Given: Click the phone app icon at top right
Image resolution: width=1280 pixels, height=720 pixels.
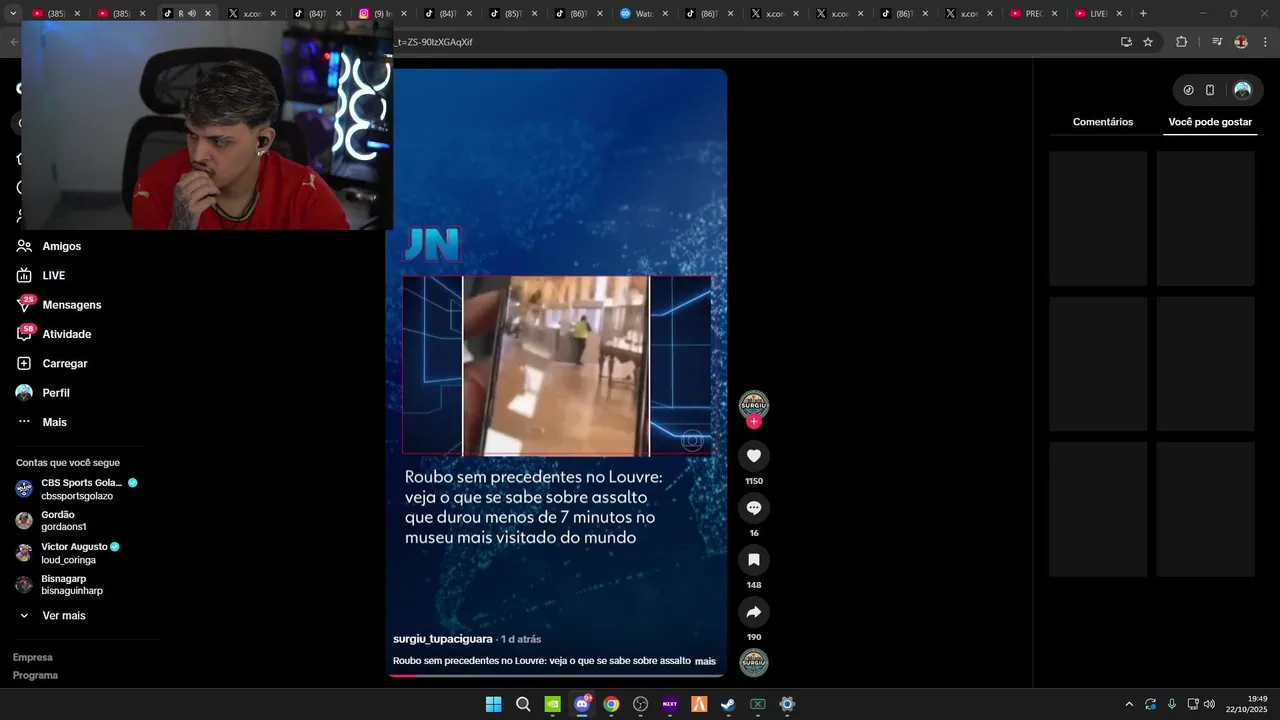Looking at the screenshot, I should pos(1210,90).
